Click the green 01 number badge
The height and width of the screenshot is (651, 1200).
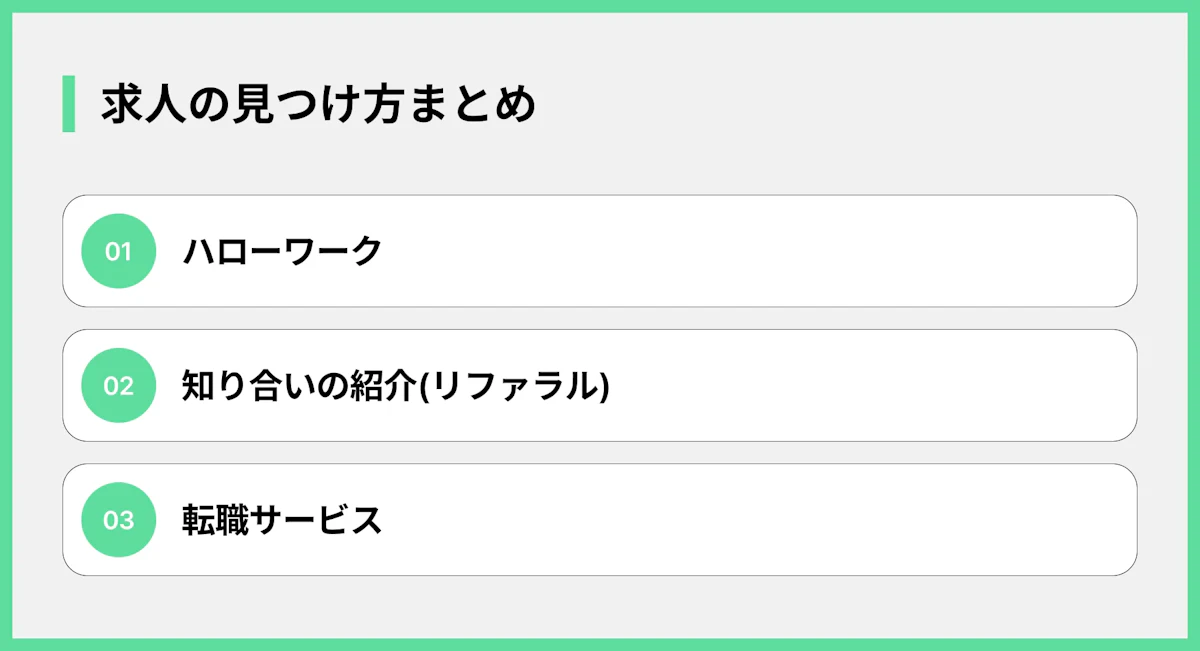point(118,251)
